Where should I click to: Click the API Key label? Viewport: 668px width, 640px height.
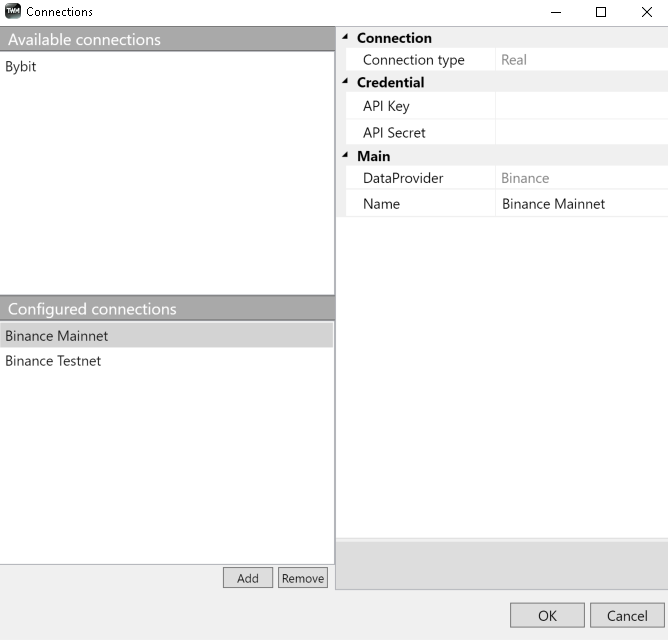[x=386, y=106]
